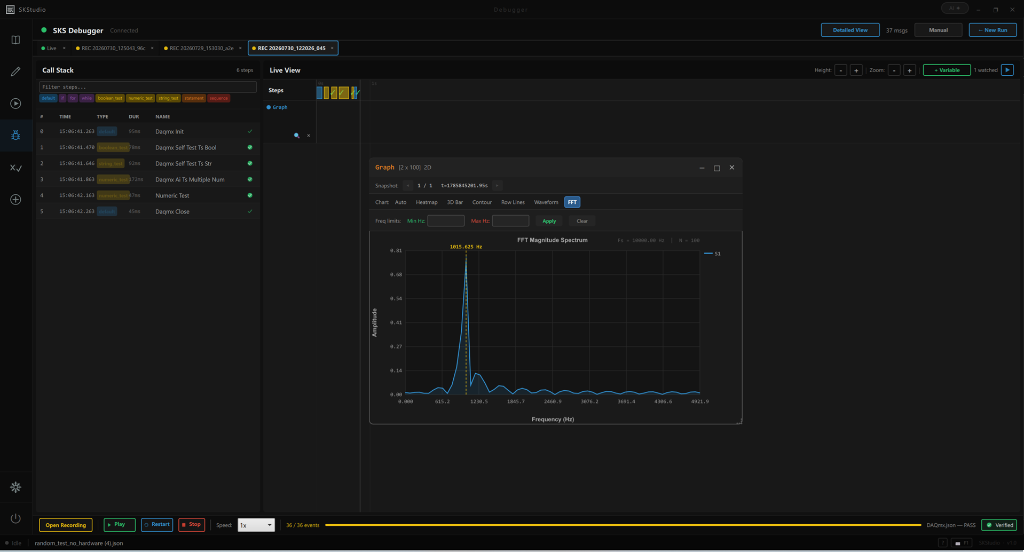Click the help icon in status bar
Screen dimensions: 1024x552
click(942, 543)
